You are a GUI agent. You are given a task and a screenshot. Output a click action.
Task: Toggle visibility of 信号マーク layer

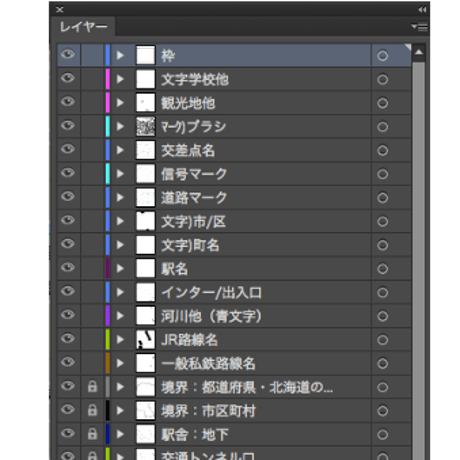click(x=68, y=173)
